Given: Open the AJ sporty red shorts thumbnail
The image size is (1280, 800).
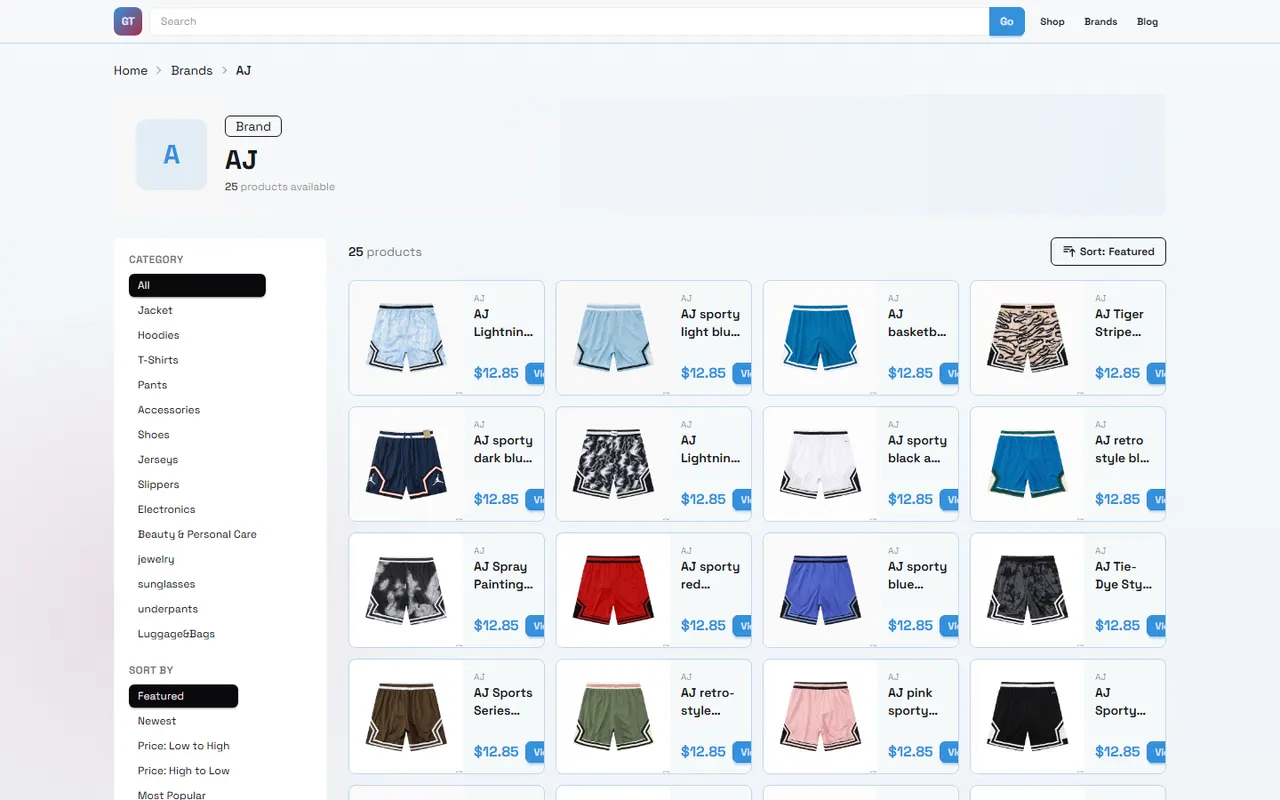Looking at the screenshot, I should coord(613,590).
